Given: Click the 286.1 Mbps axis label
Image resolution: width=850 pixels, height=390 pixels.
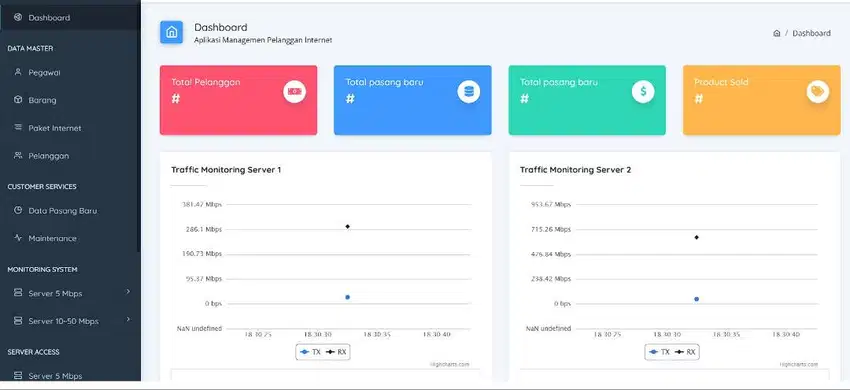Looking at the screenshot, I should pos(204,229).
